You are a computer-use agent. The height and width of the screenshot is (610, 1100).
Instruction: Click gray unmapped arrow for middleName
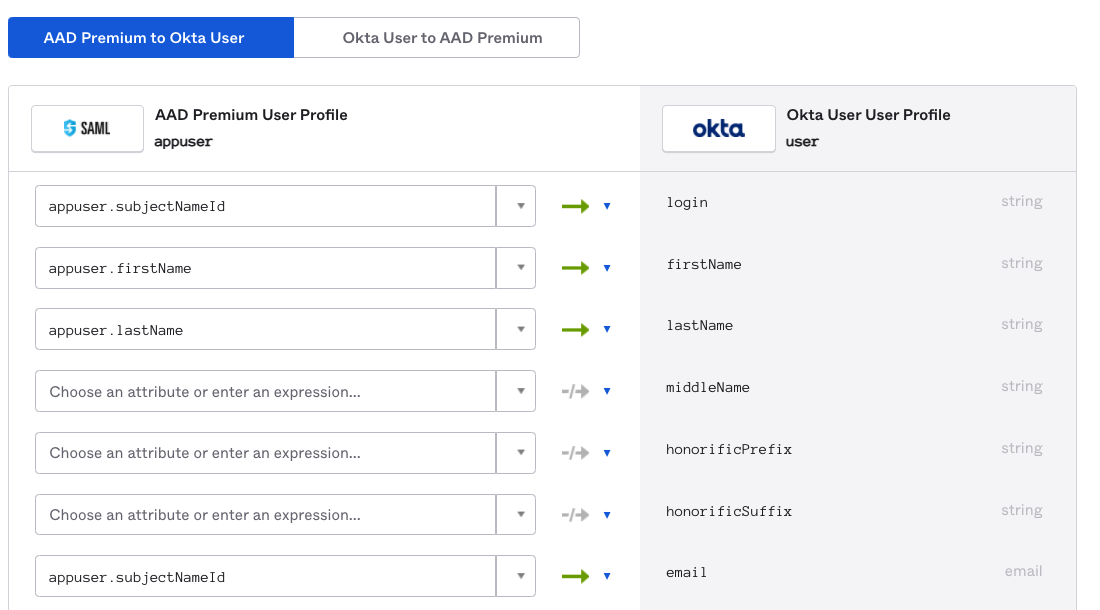[575, 392]
